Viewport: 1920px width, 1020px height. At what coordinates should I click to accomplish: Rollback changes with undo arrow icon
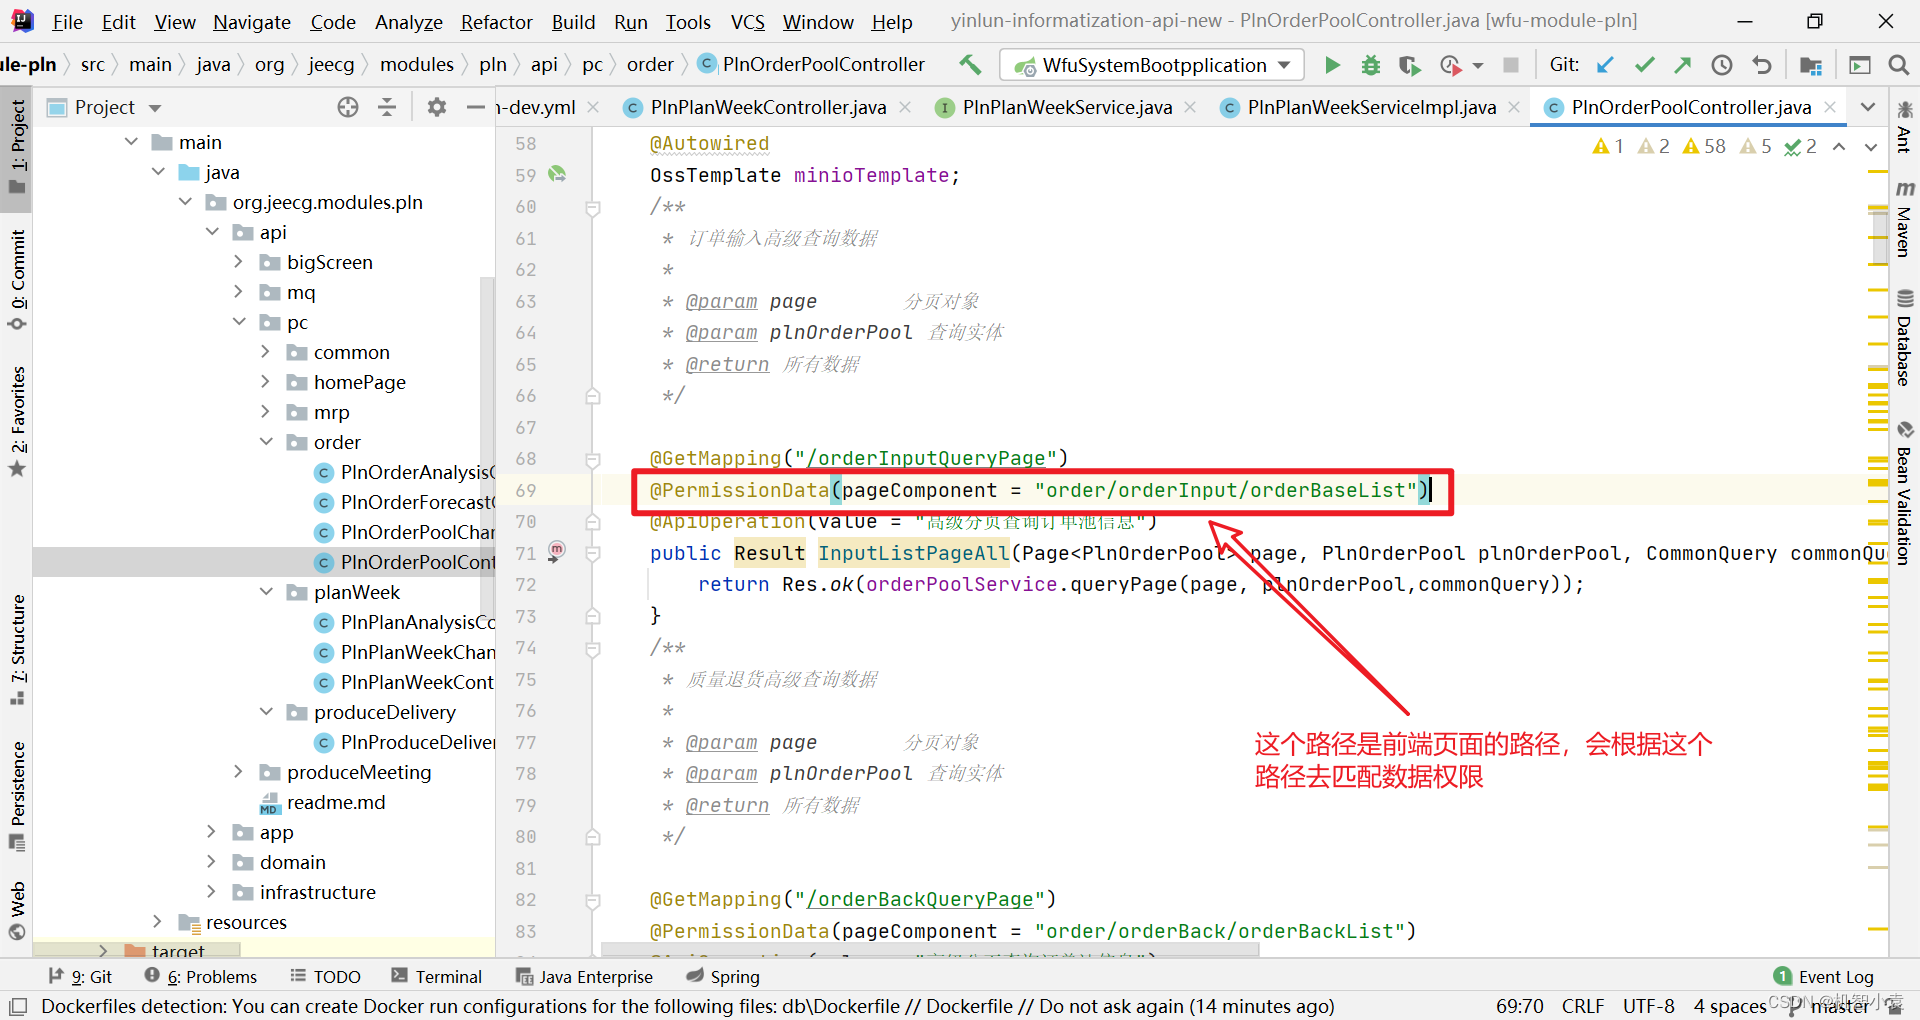(1762, 65)
